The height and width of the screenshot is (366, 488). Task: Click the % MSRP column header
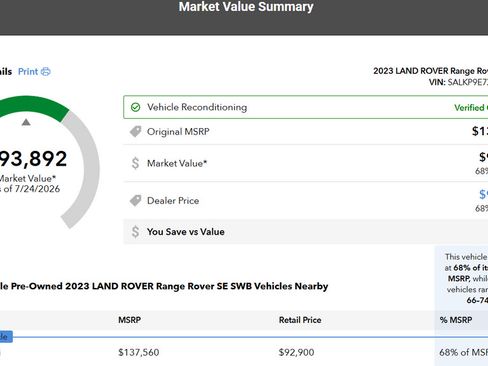tap(456, 320)
